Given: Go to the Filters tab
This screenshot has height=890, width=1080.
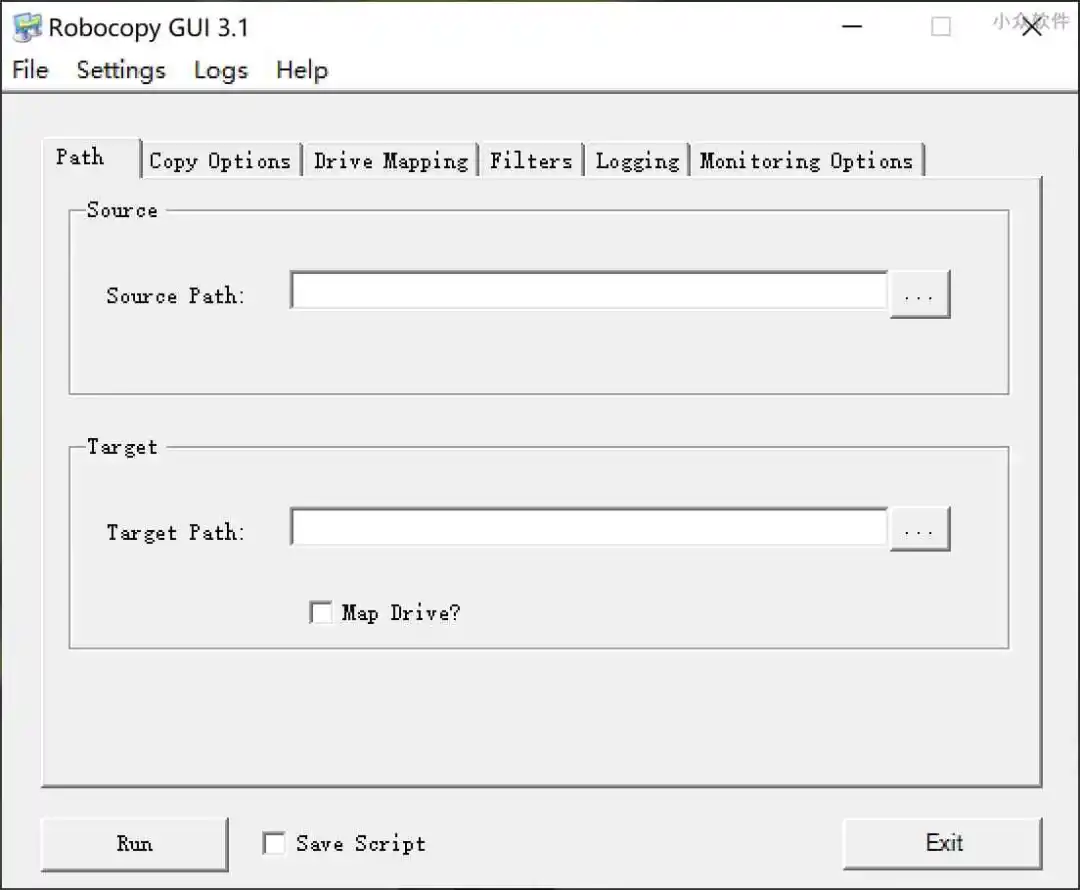Looking at the screenshot, I should pyautogui.click(x=531, y=161).
